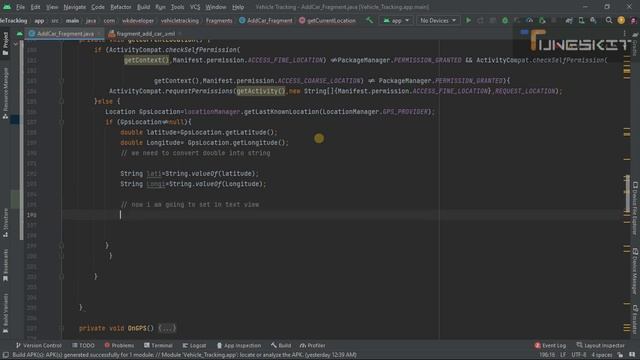Click the 'vehicletracking' breadcrumb
The height and width of the screenshot is (360, 640).
180,20
